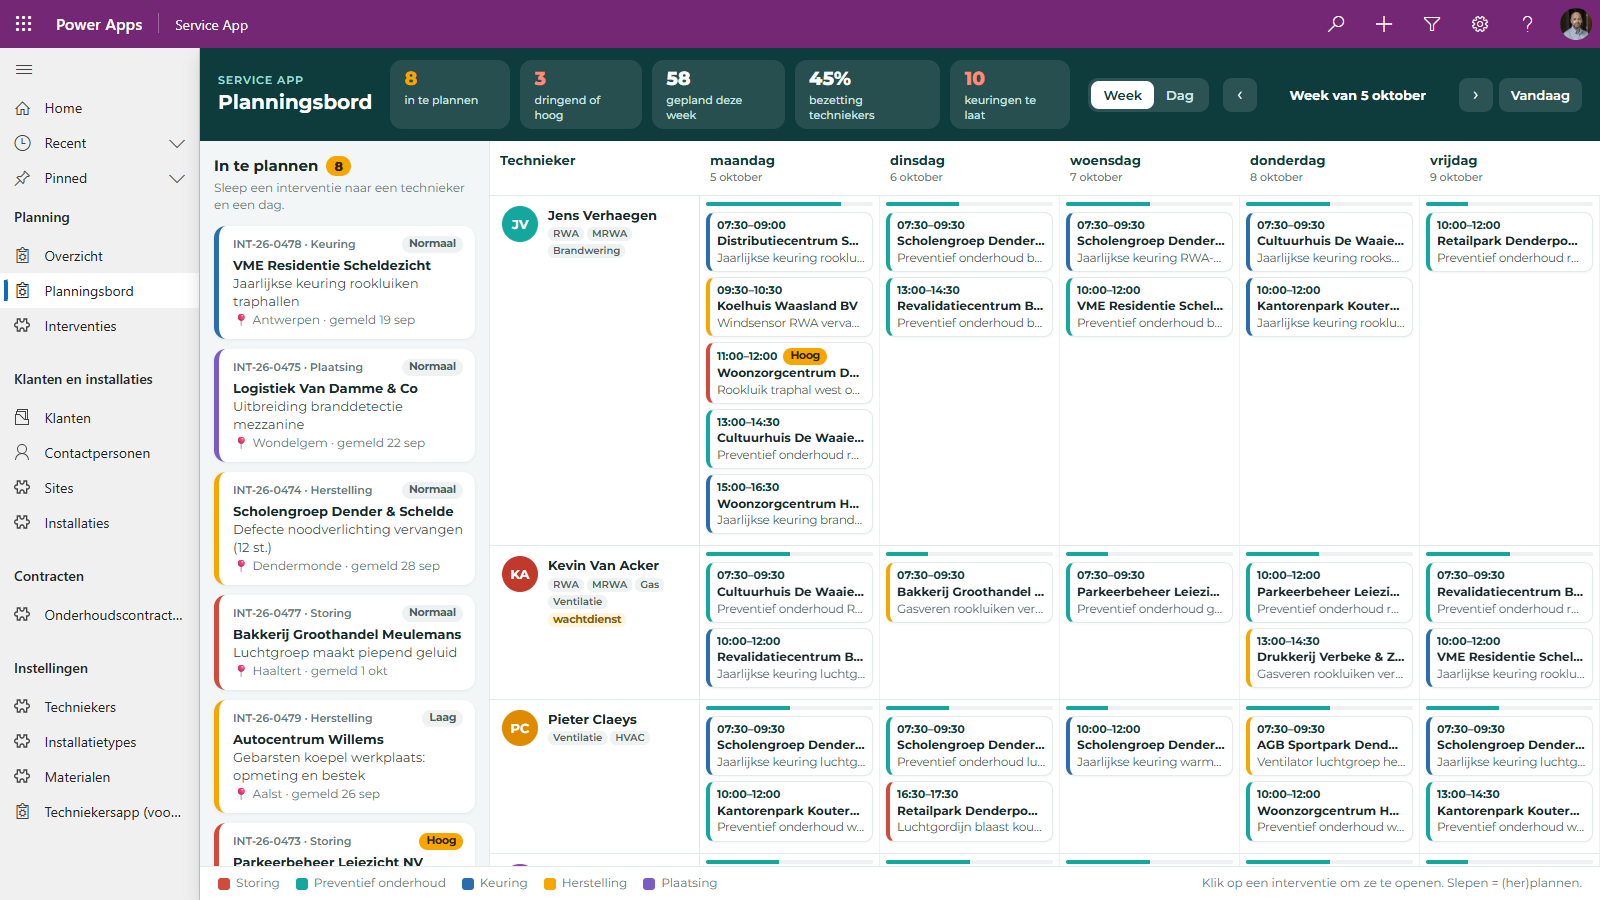Click Pieter Claeys' PC avatar
1600x900 pixels.
click(520, 728)
